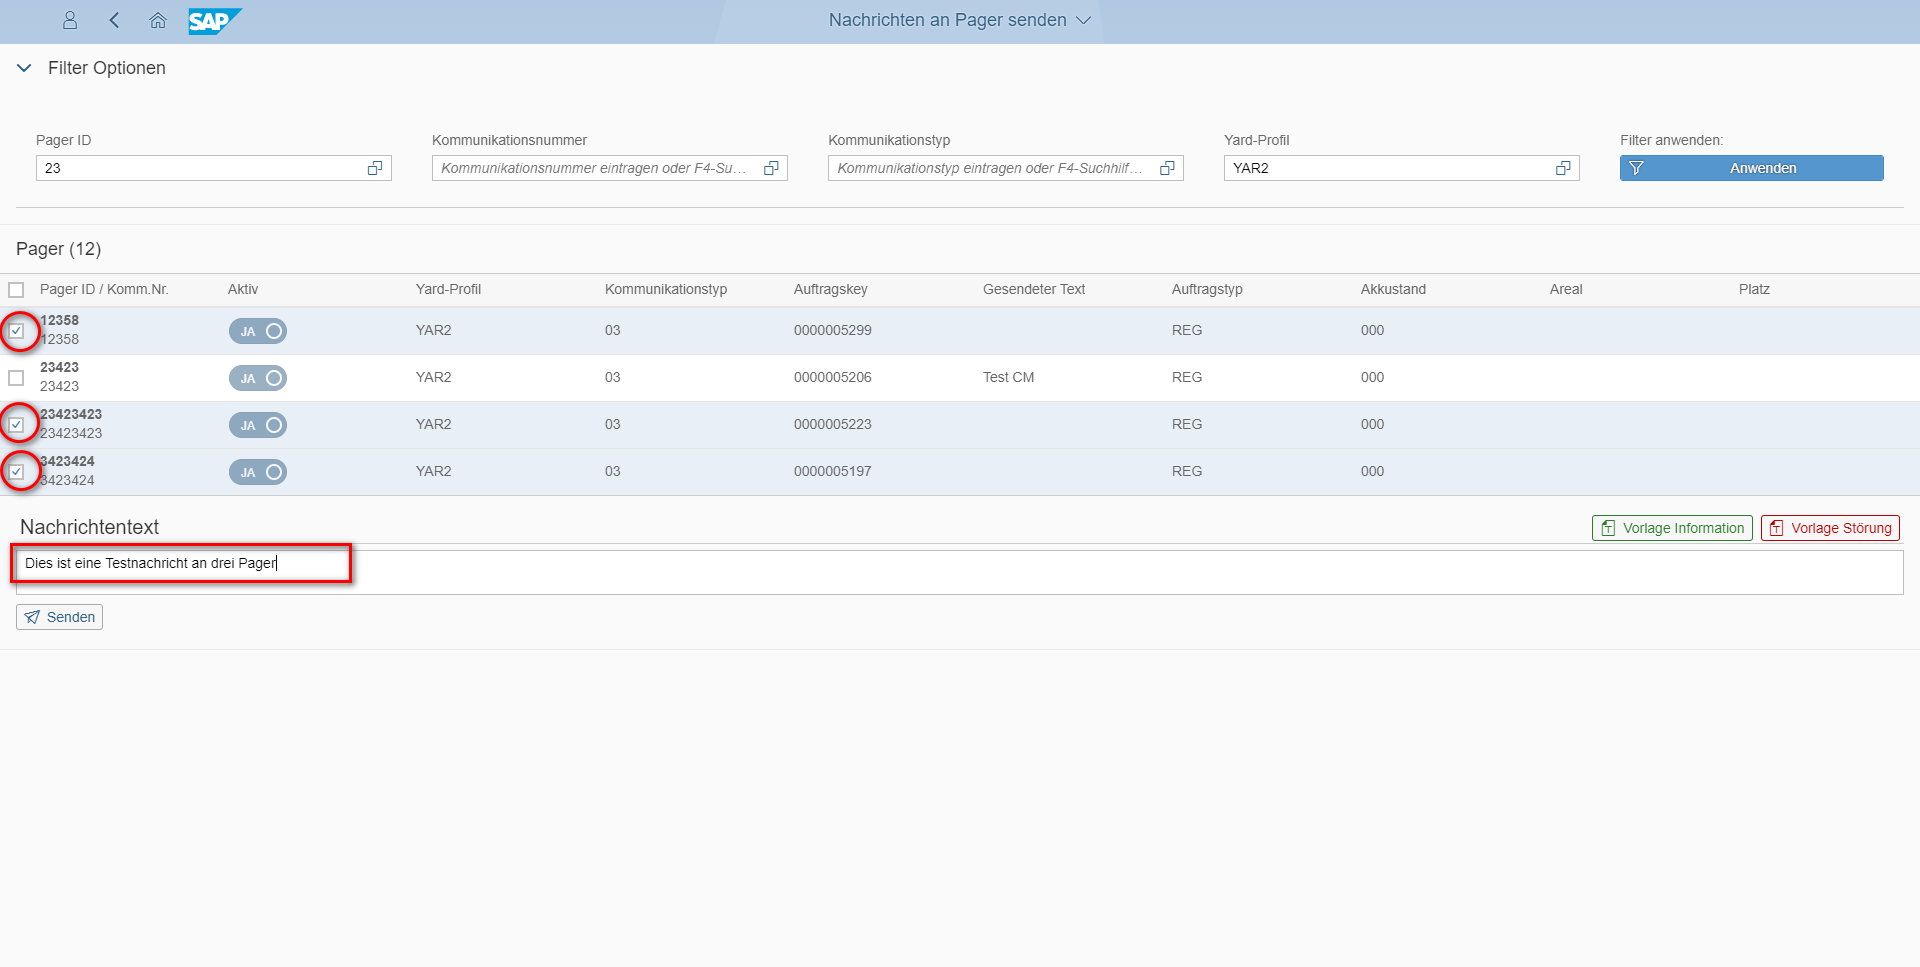Toggle Aktiv switch for pager 3423424

pos(258,472)
